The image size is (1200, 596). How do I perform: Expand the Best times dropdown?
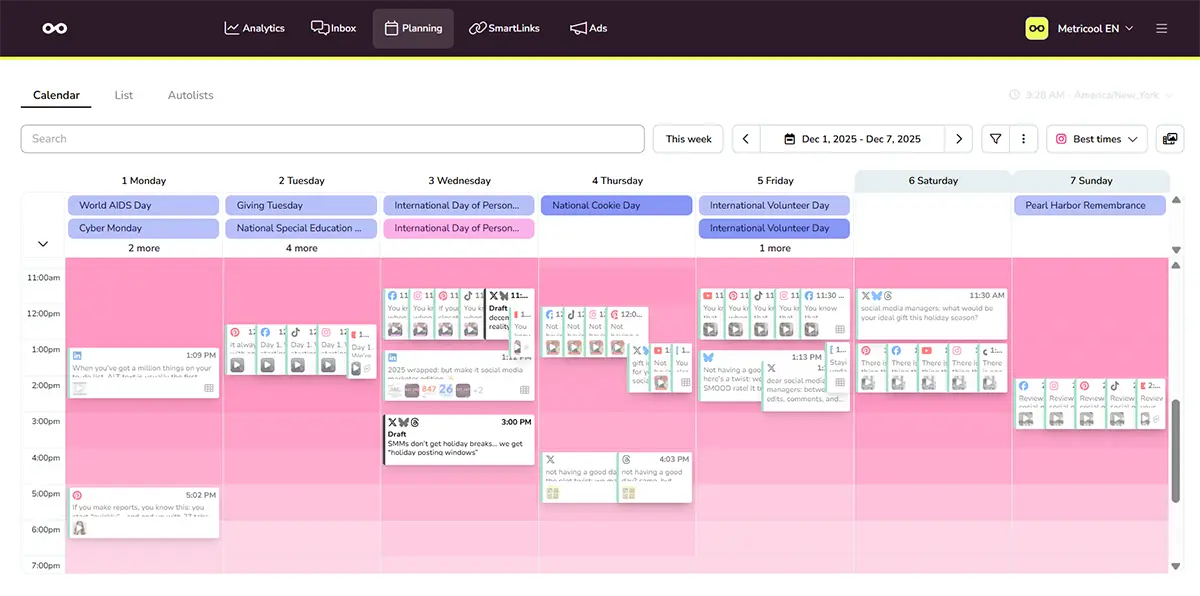click(x=1096, y=139)
